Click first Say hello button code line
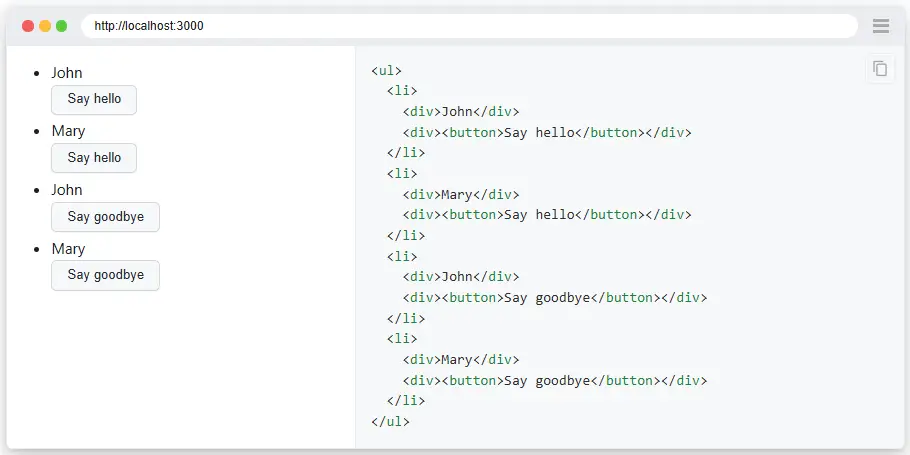The width and height of the screenshot is (910, 455). (547, 132)
